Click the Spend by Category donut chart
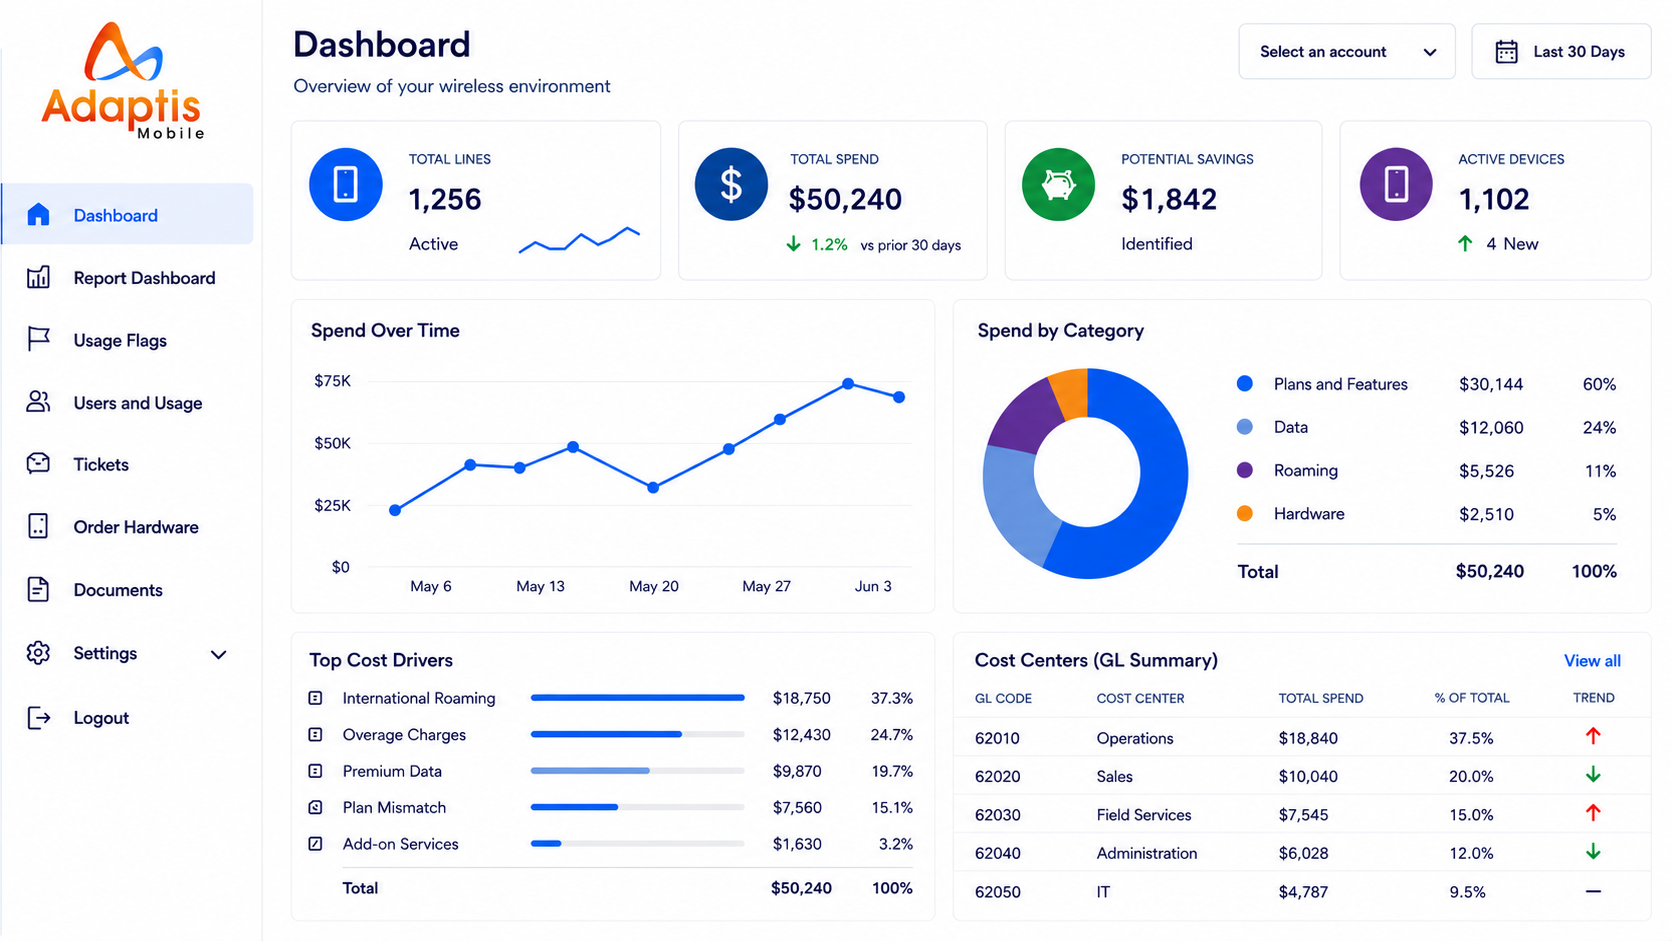The width and height of the screenshot is (1672, 941). point(1086,473)
